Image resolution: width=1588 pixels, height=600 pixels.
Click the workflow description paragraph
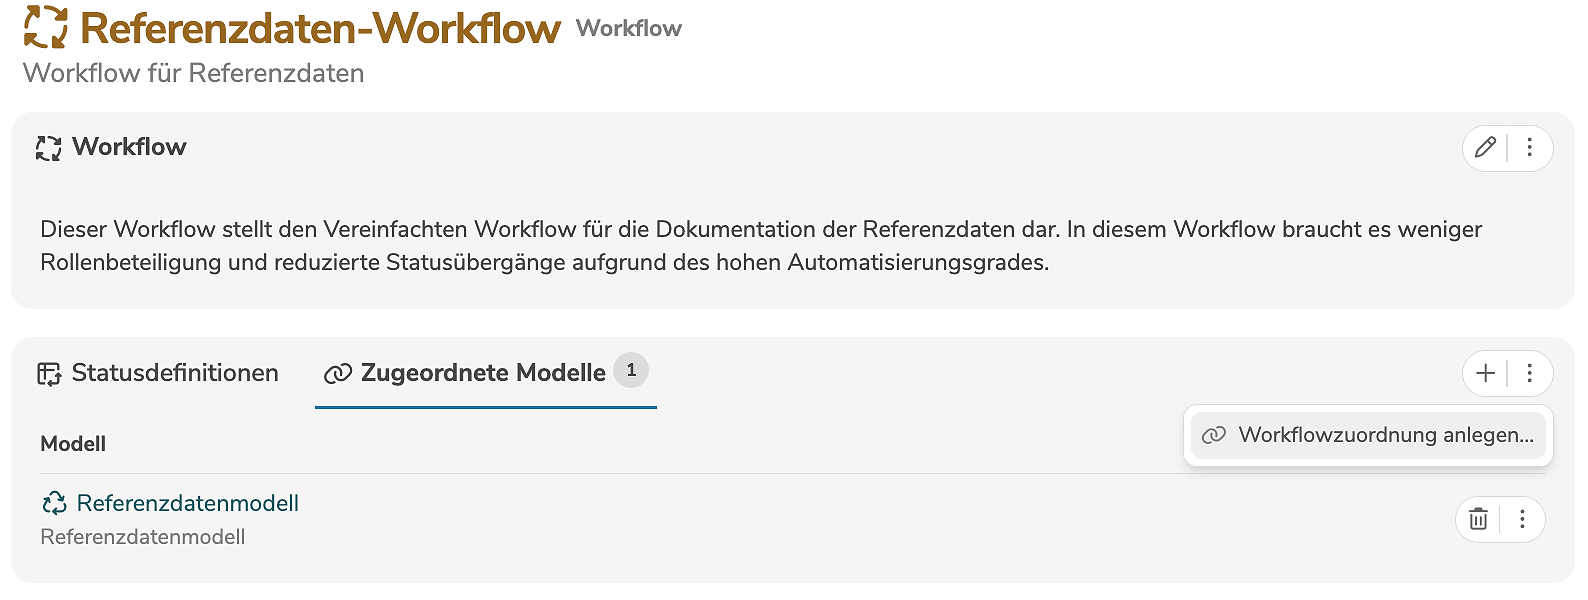[x=760, y=244]
